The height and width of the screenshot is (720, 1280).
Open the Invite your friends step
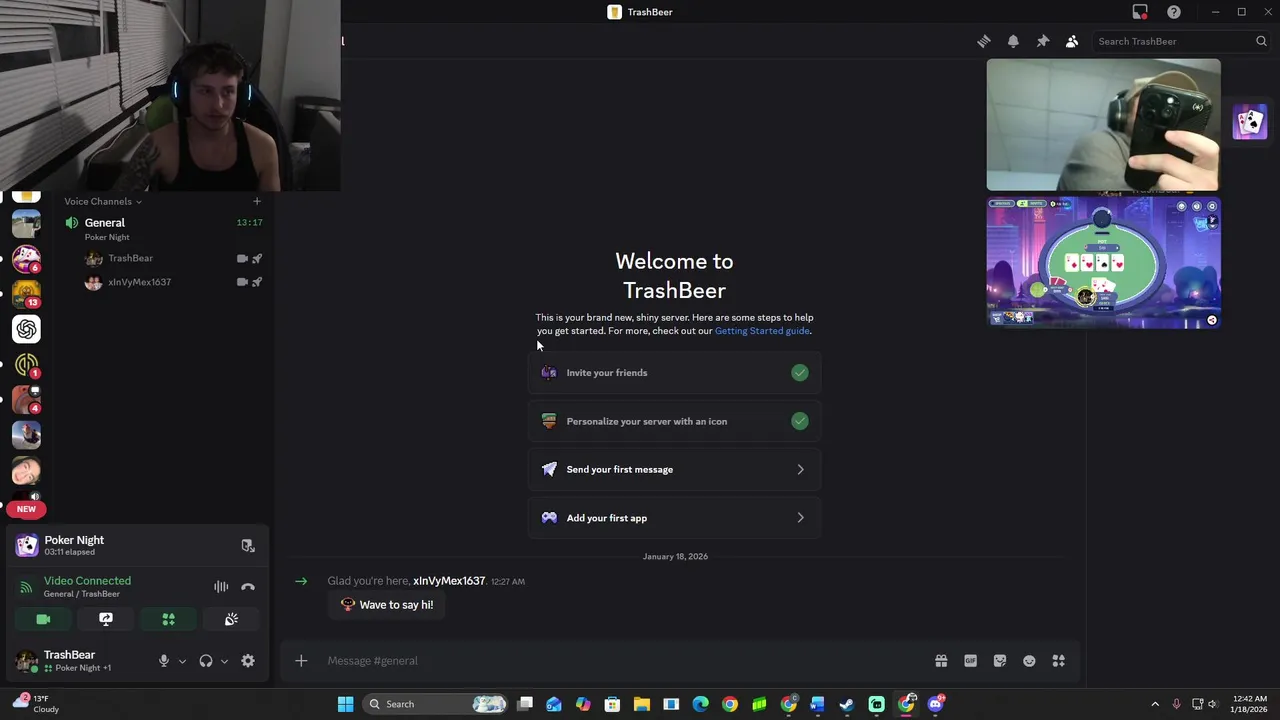tap(674, 373)
